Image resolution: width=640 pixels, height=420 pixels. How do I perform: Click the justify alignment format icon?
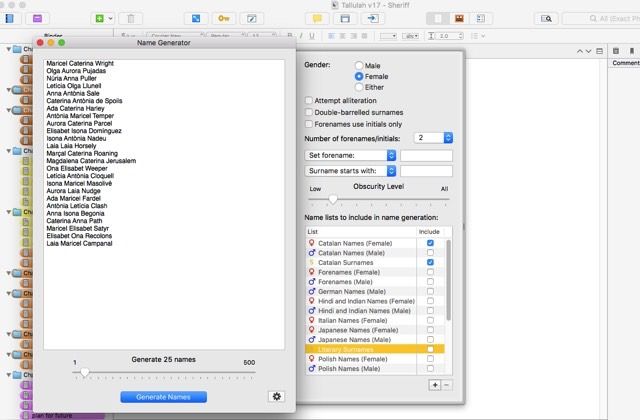364,36
